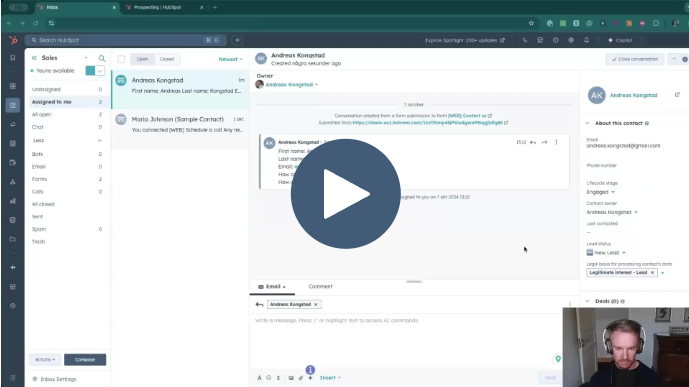Select the Unassigned view
689x387 pixels.
point(67,89)
